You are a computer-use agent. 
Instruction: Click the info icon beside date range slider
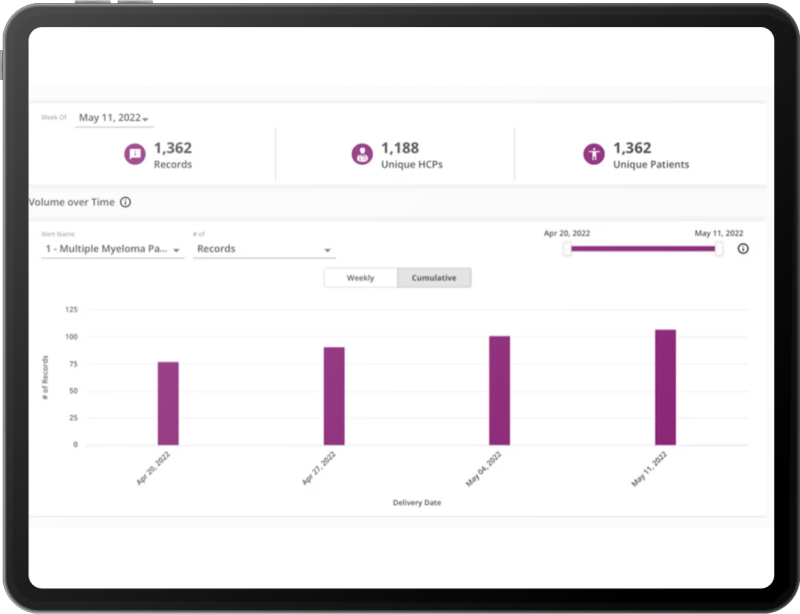point(743,249)
